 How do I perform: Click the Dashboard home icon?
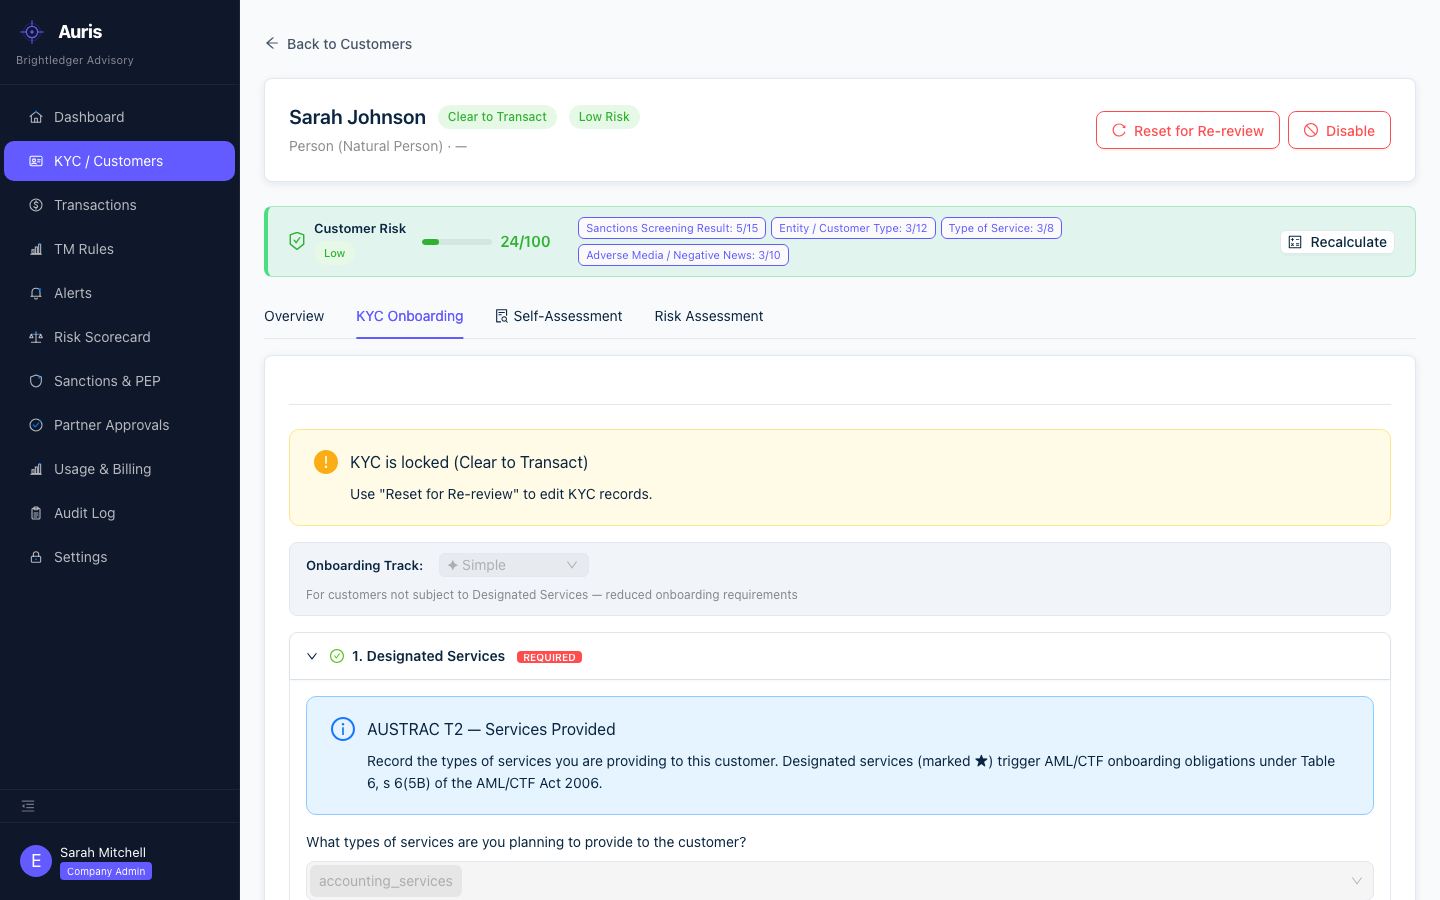point(36,117)
